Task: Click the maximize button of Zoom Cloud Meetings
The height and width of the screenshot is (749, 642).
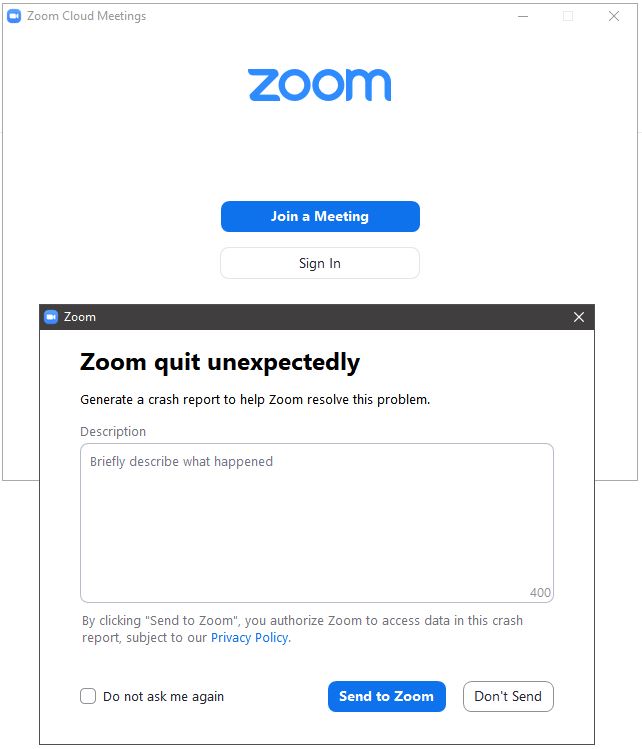Action: [568, 16]
